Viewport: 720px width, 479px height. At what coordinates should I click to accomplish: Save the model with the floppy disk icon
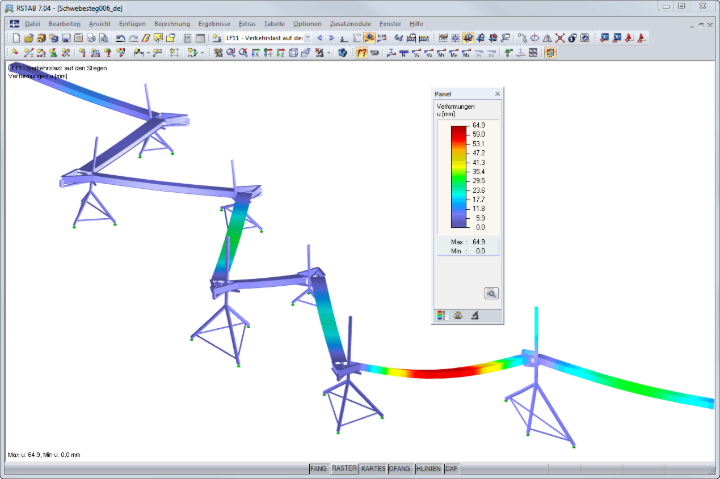66,38
